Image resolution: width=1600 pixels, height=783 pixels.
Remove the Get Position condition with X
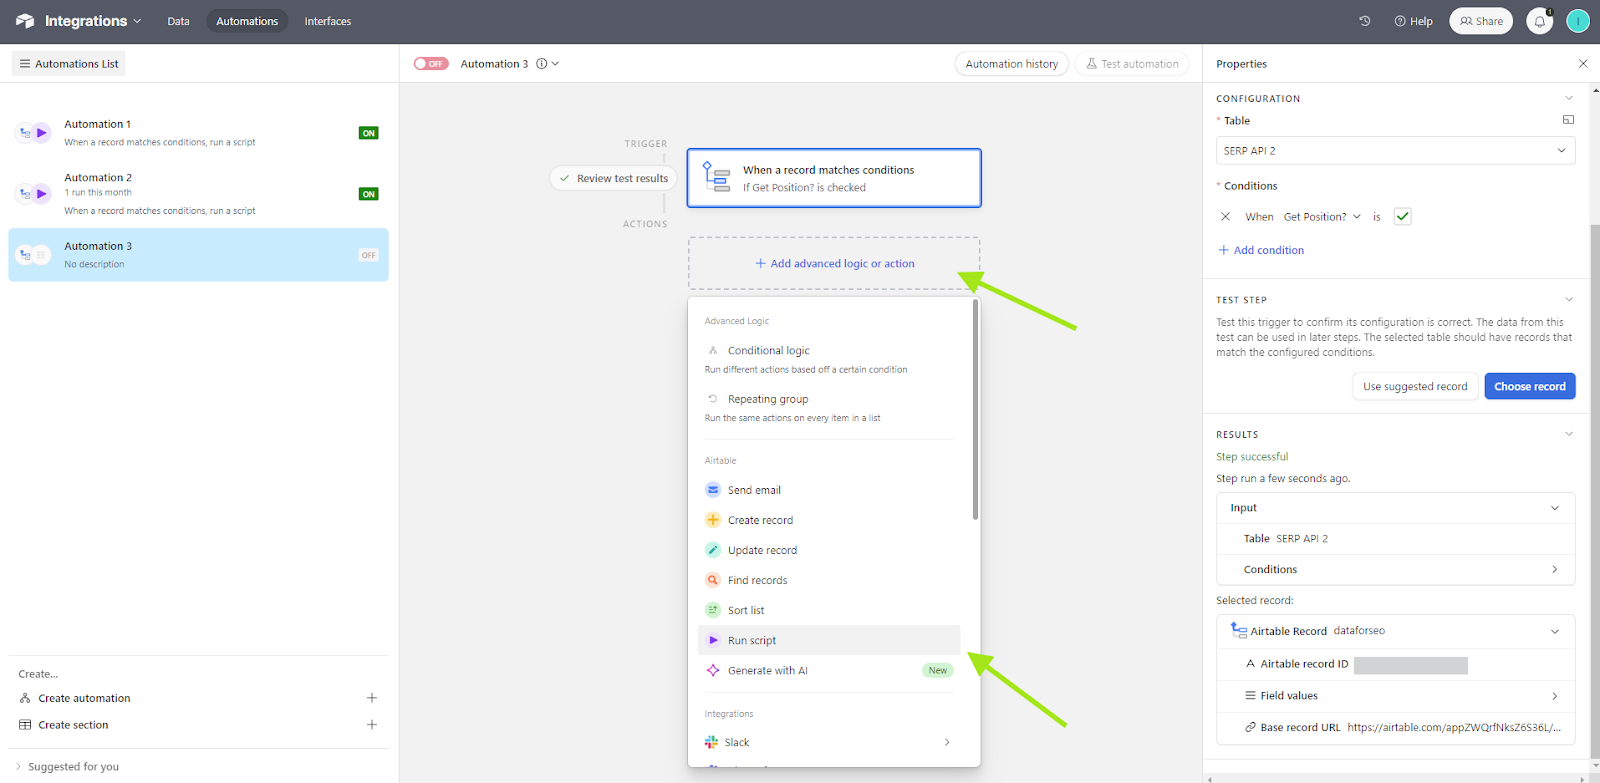(x=1225, y=217)
